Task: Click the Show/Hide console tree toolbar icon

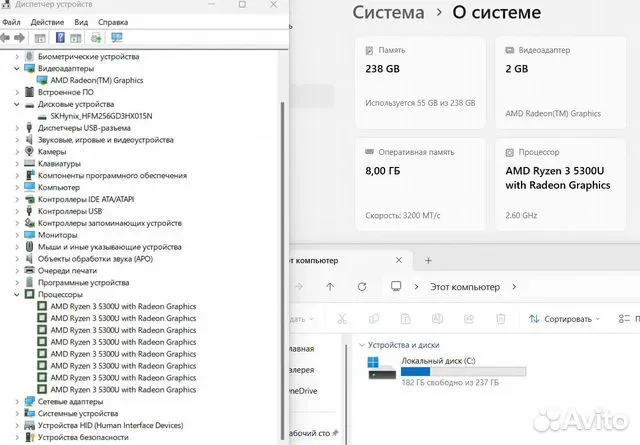Action: click(x=40, y=39)
